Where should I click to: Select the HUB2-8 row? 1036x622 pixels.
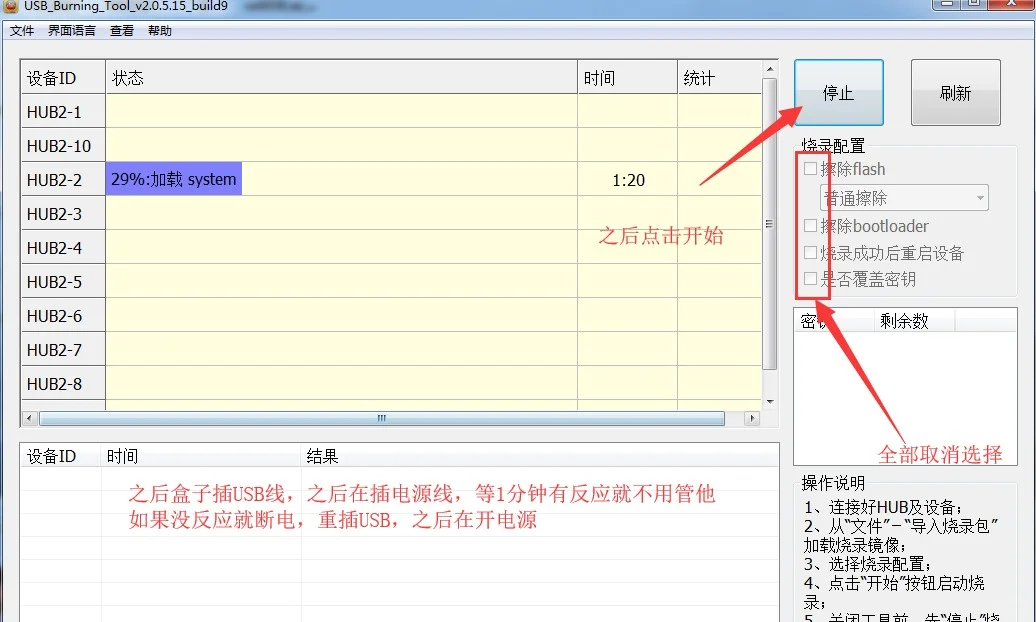(391, 384)
